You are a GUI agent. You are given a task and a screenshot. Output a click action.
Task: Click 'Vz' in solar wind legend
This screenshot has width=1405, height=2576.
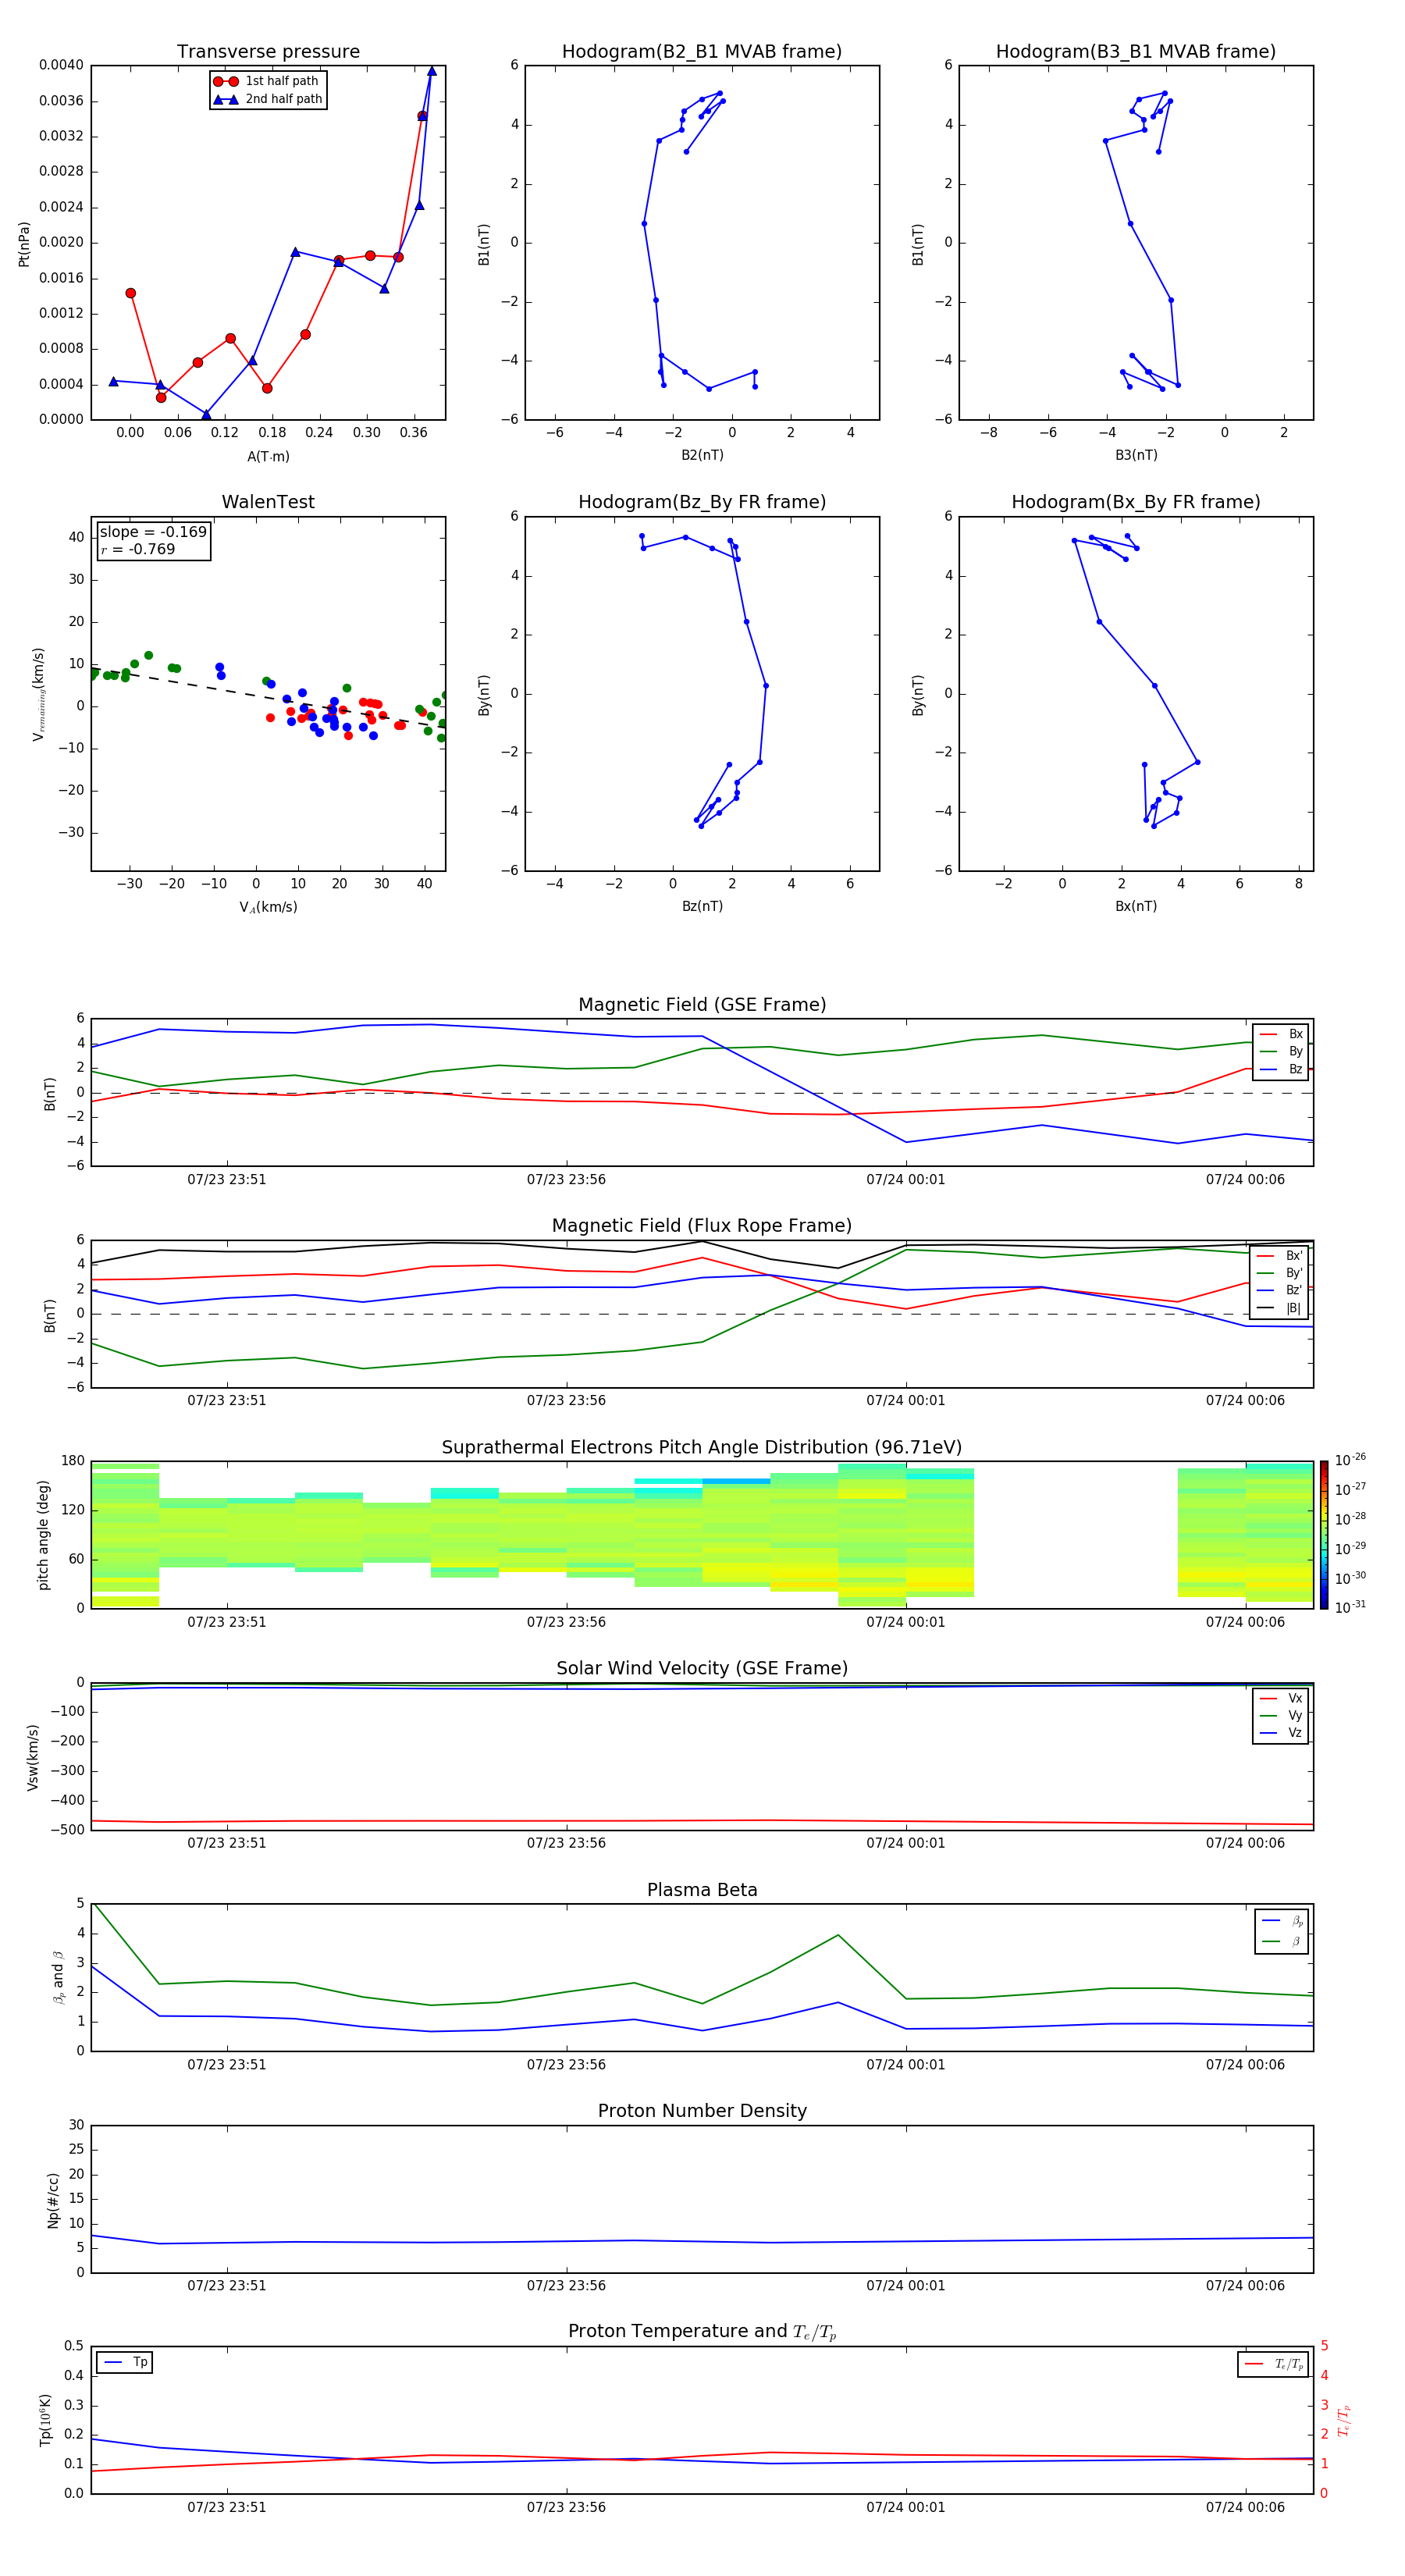tap(1282, 1733)
